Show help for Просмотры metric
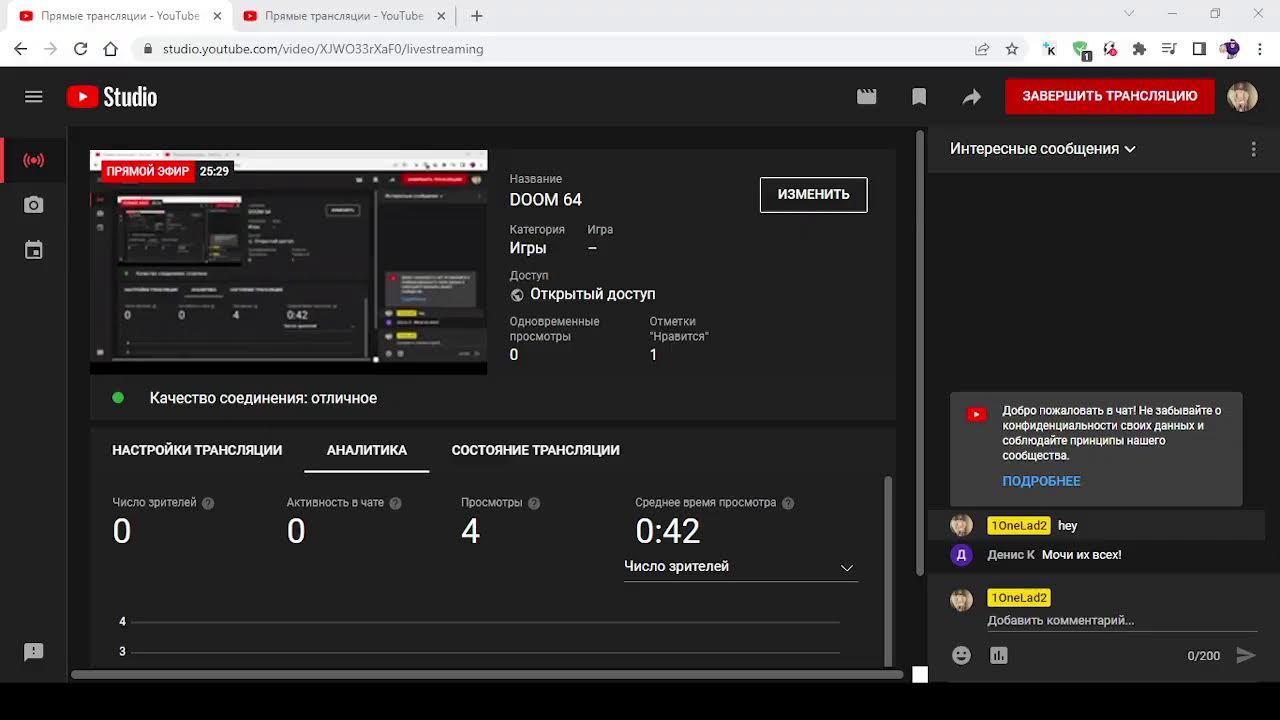 [x=534, y=503]
